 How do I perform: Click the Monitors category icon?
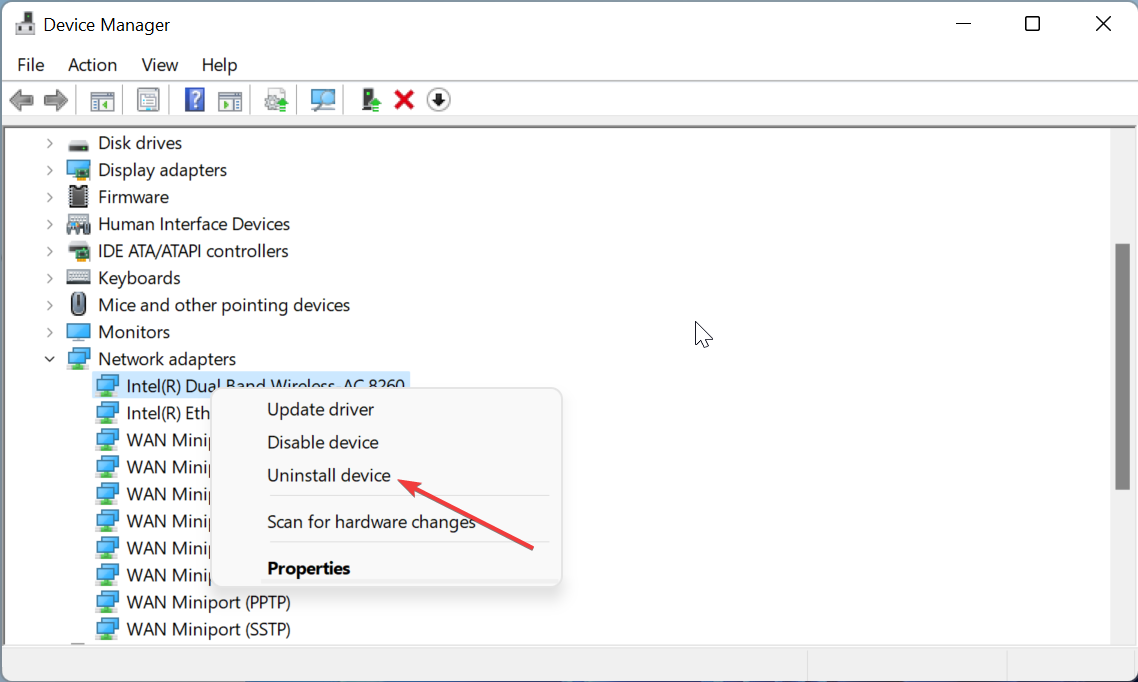(x=78, y=332)
